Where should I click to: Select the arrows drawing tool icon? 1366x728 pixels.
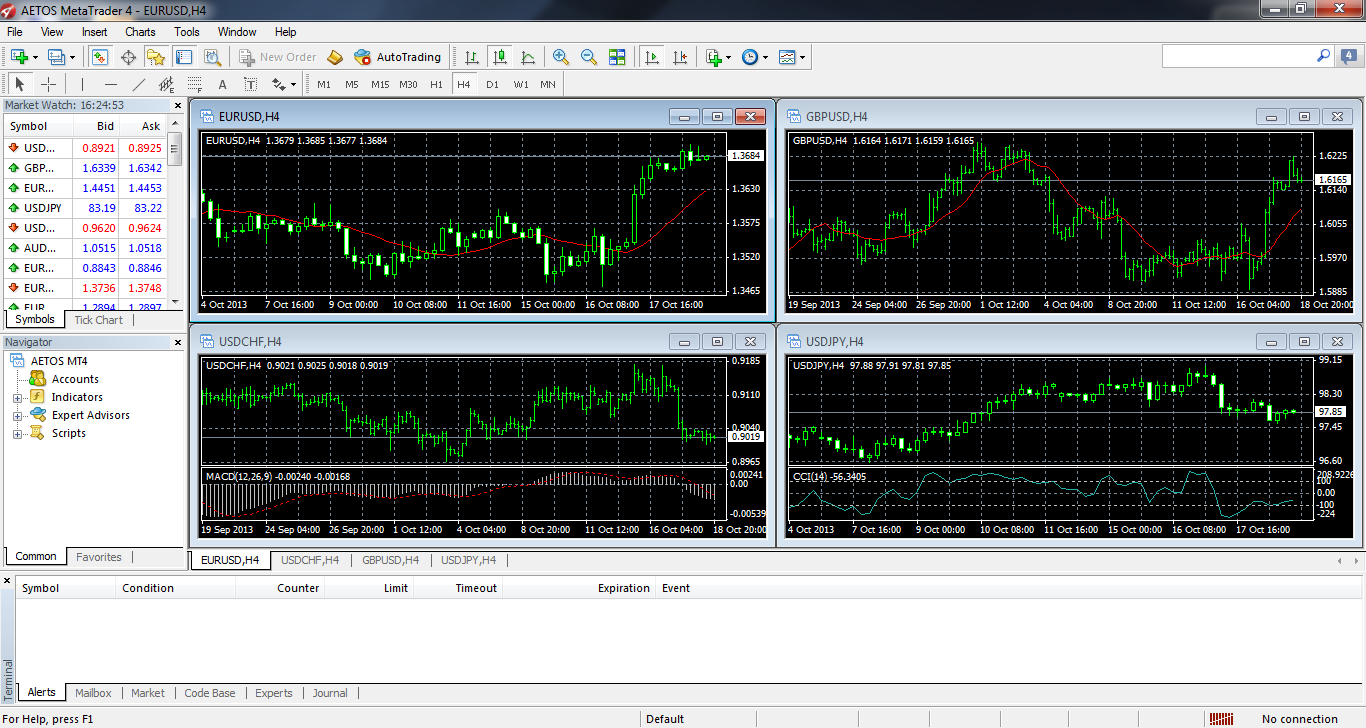278,84
